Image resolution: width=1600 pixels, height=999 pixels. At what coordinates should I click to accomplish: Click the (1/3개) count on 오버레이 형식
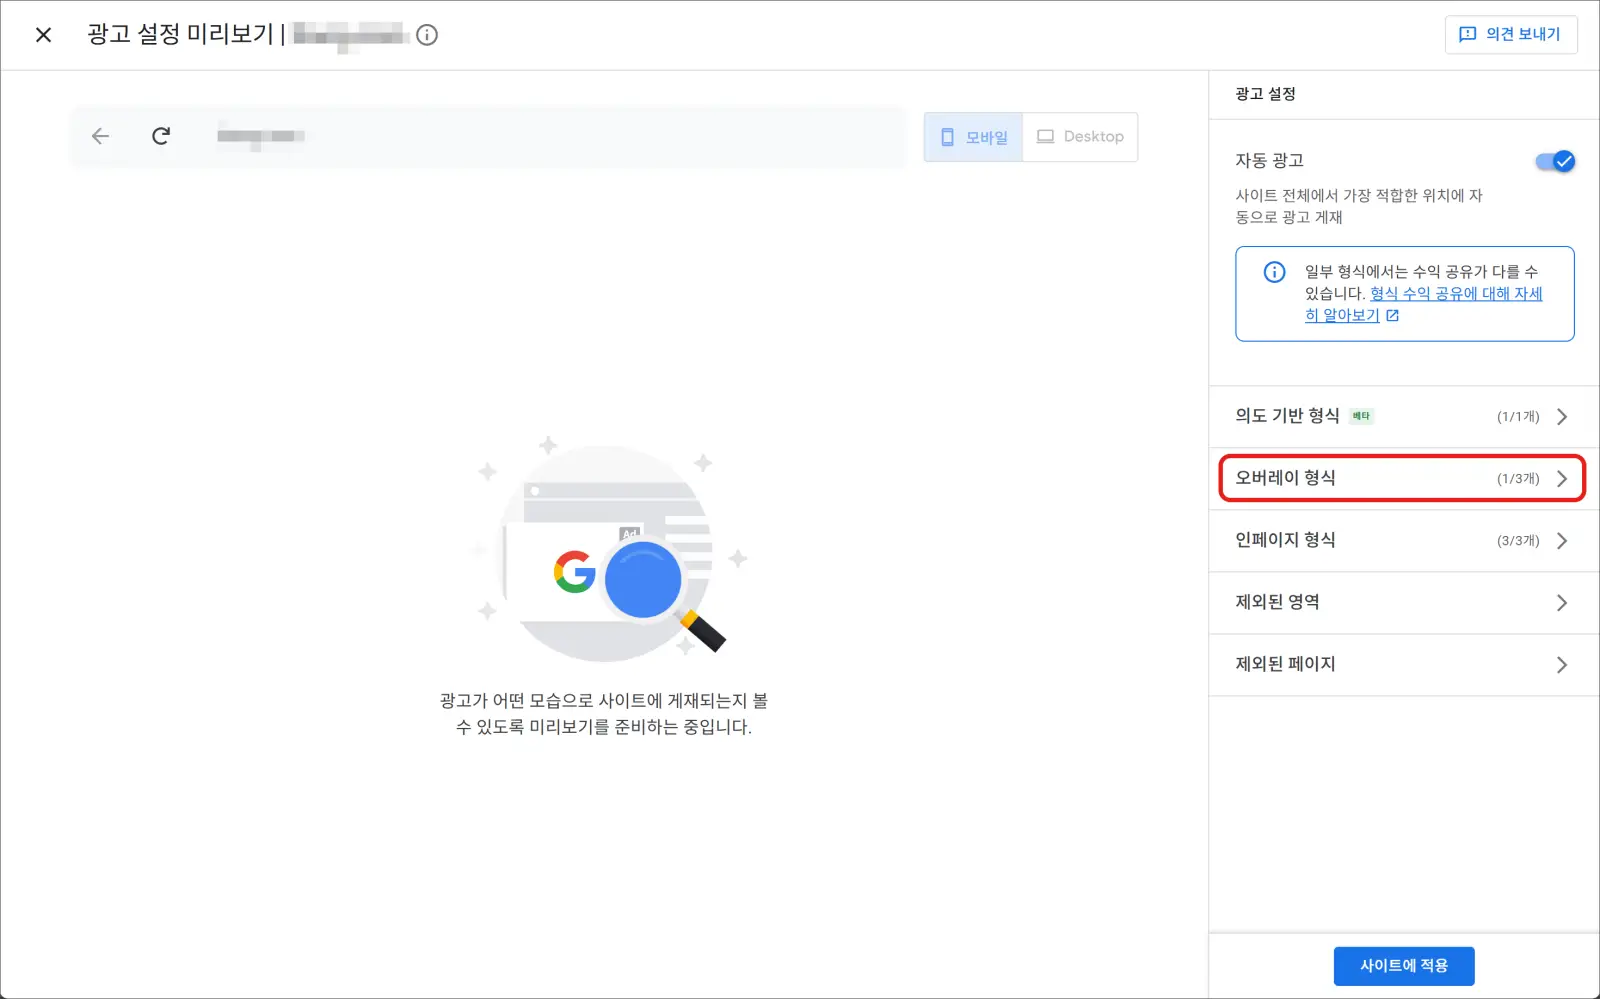(1518, 479)
